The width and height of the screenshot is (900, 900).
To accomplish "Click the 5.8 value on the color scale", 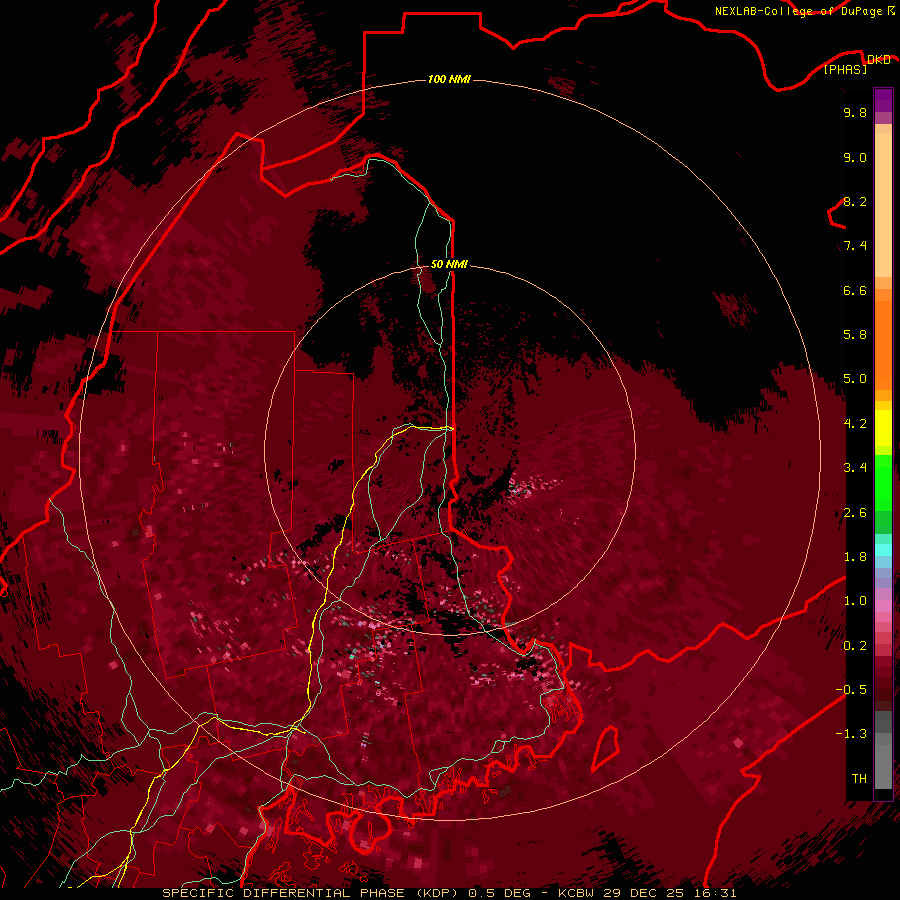I will [855, 335].
